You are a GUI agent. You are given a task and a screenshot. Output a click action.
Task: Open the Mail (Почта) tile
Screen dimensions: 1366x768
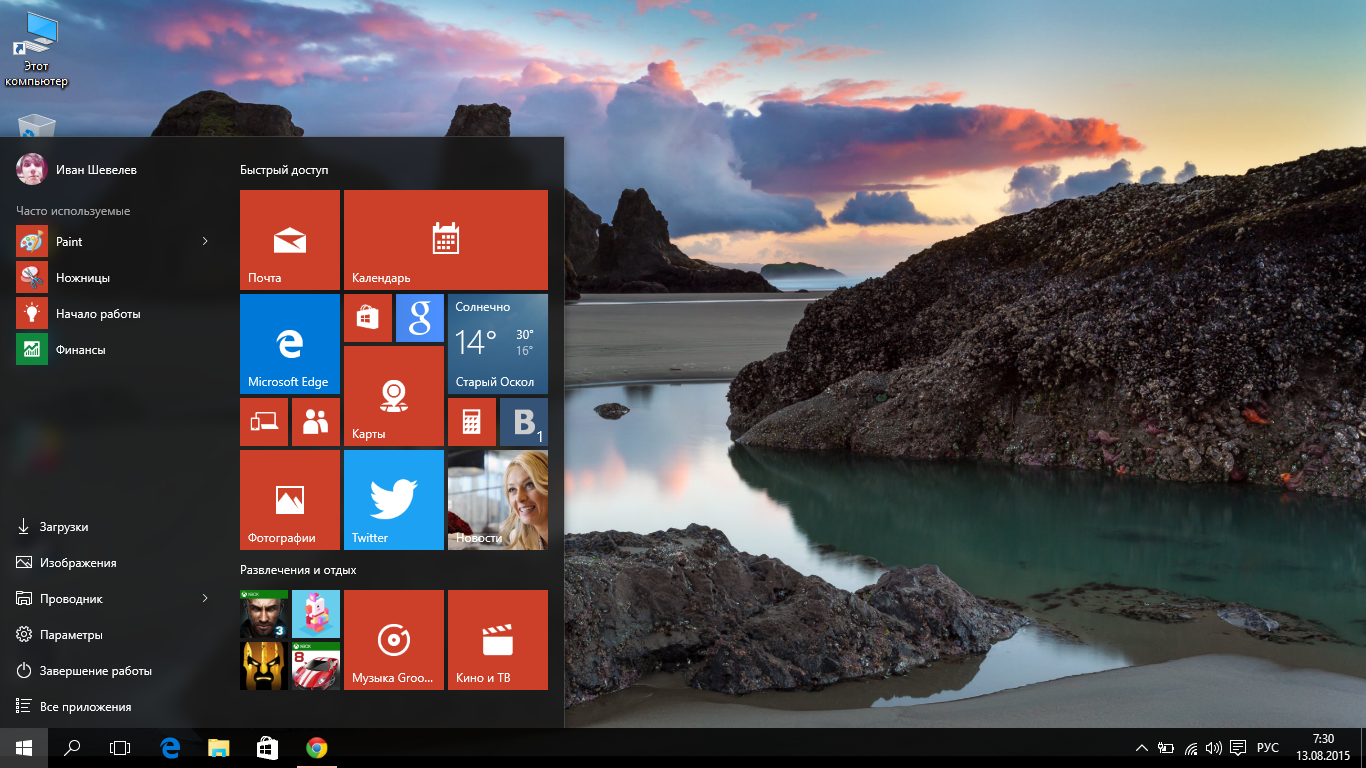point(290,240)
